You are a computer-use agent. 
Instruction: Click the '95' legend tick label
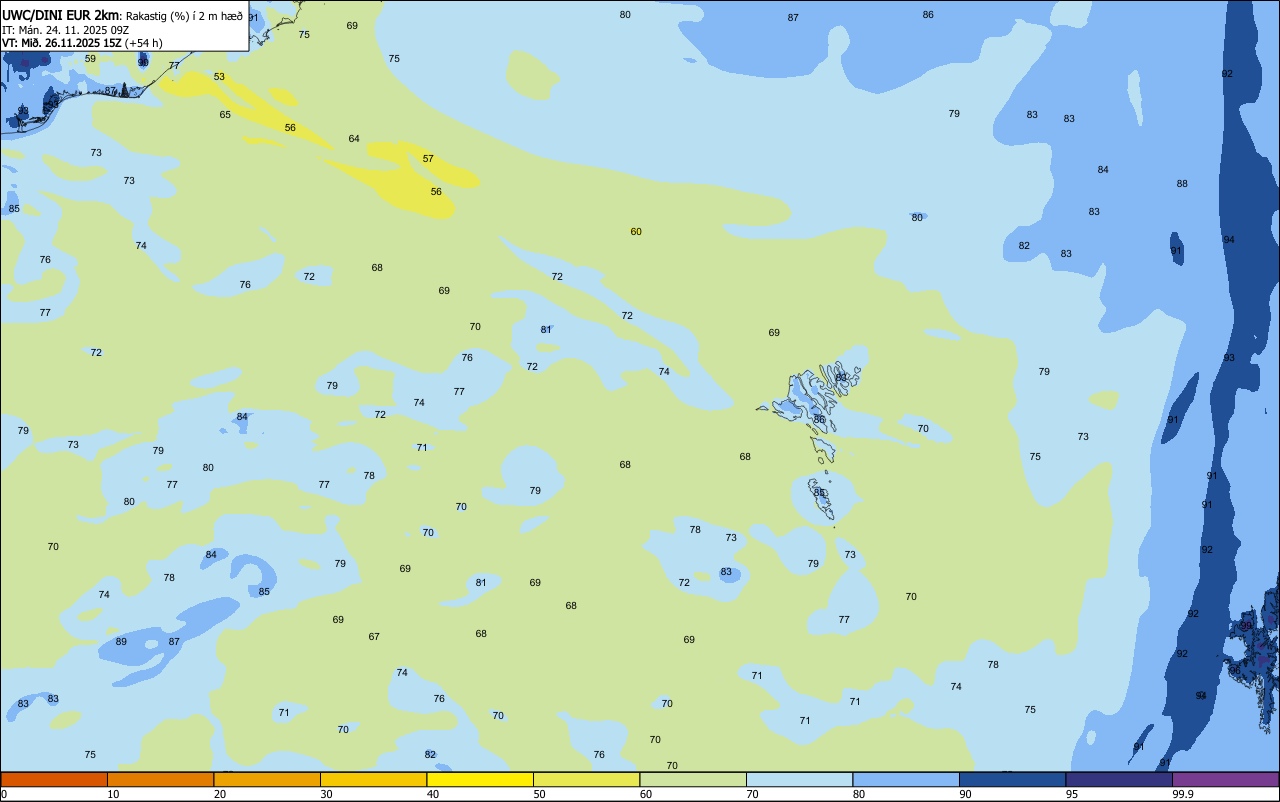[x=1072, y=794]
